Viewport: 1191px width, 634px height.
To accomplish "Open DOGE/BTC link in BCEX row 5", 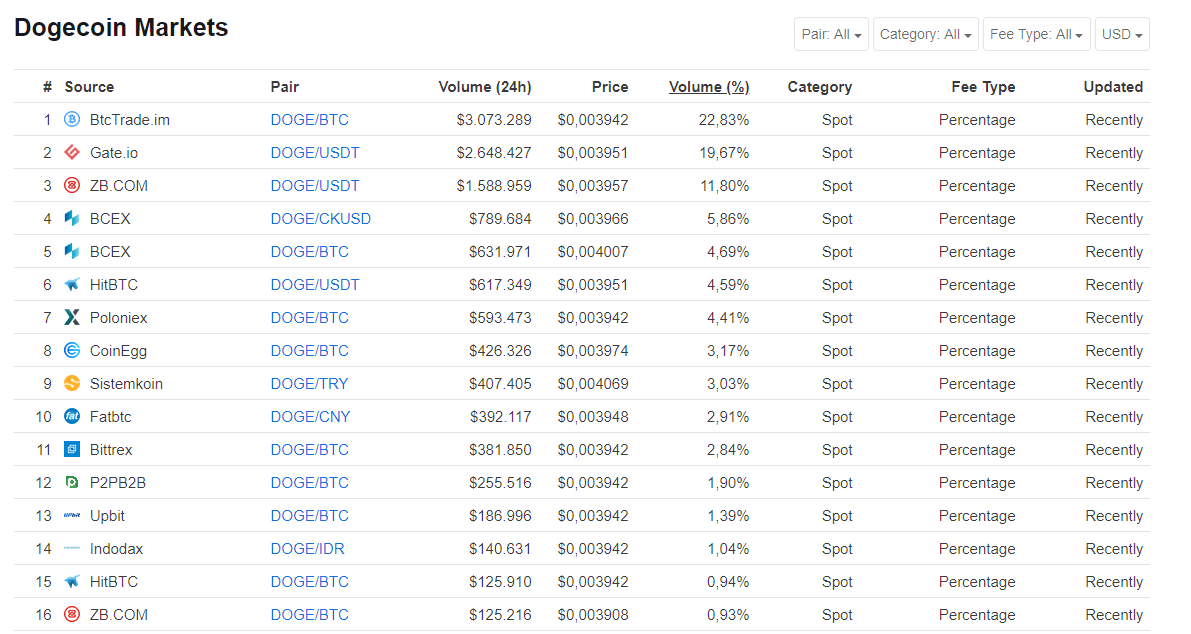I will point(309,252).
